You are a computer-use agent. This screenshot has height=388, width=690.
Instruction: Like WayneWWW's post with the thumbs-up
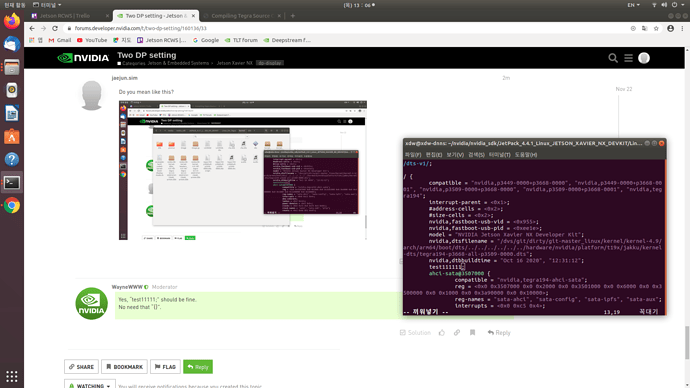[442, 333]
